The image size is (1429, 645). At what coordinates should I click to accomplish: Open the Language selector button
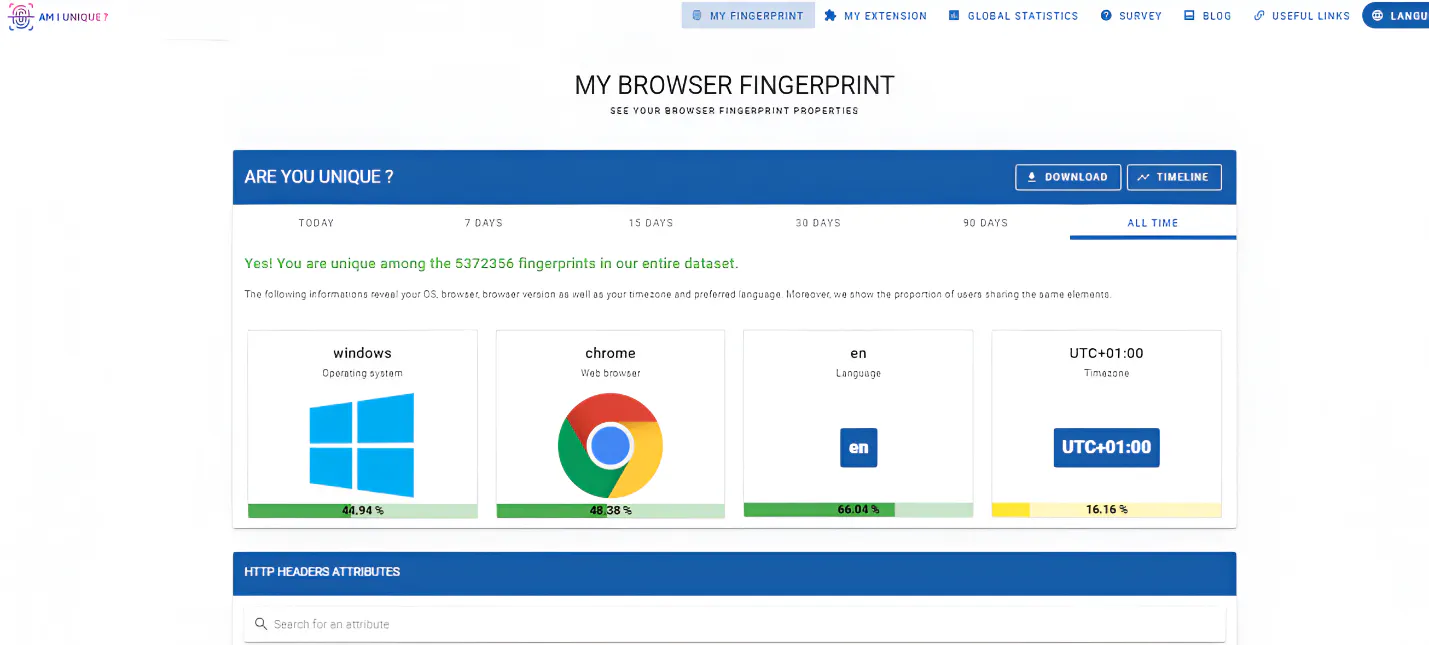[1396, 16]
